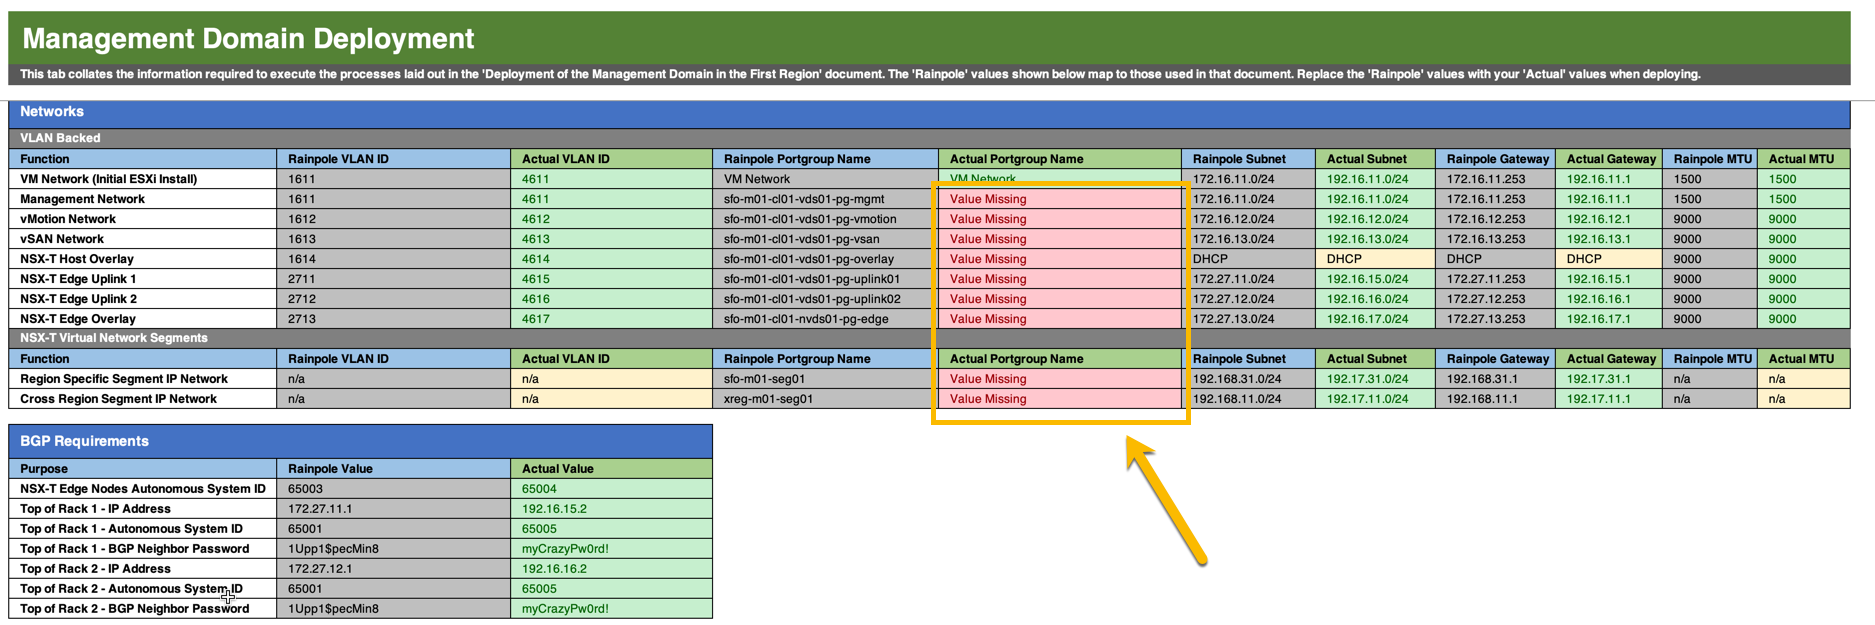Click the Top of Rack 2 IP Address actual value

[x=611, y=569]
